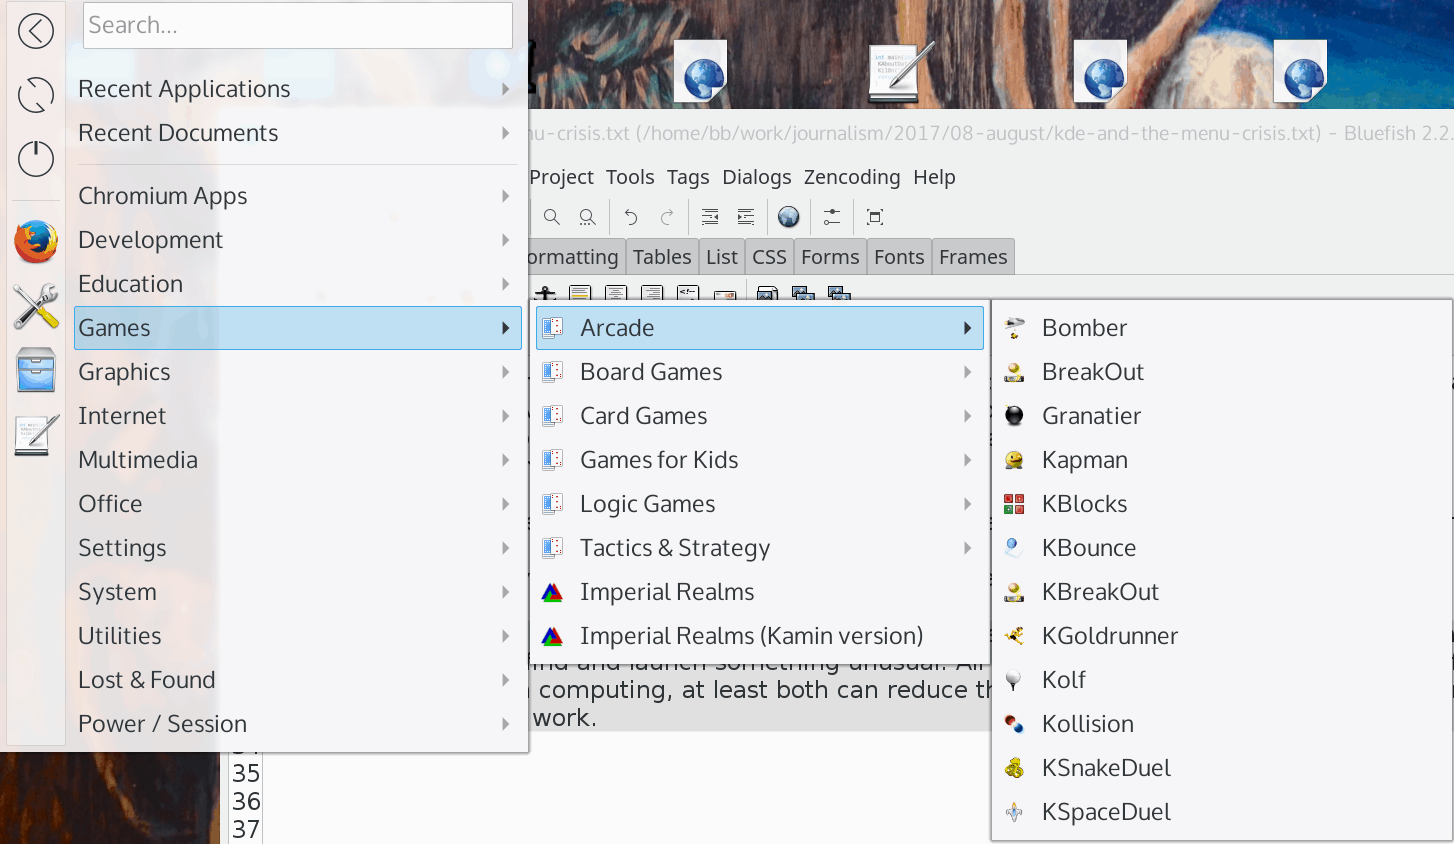Launch Bomber from the Arcade submenu
Image resolution: width=1454 pixels, height=844 pixels.
(x=1222, y=328)
